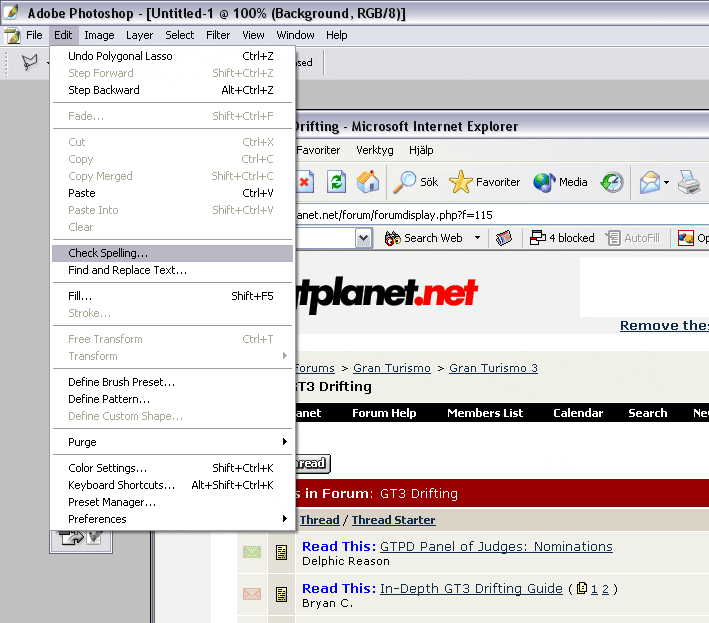Click the pink envelope status icon on Drifting Guide row
The height and width of the screenshot is (623, 709).
coord(252,594)
